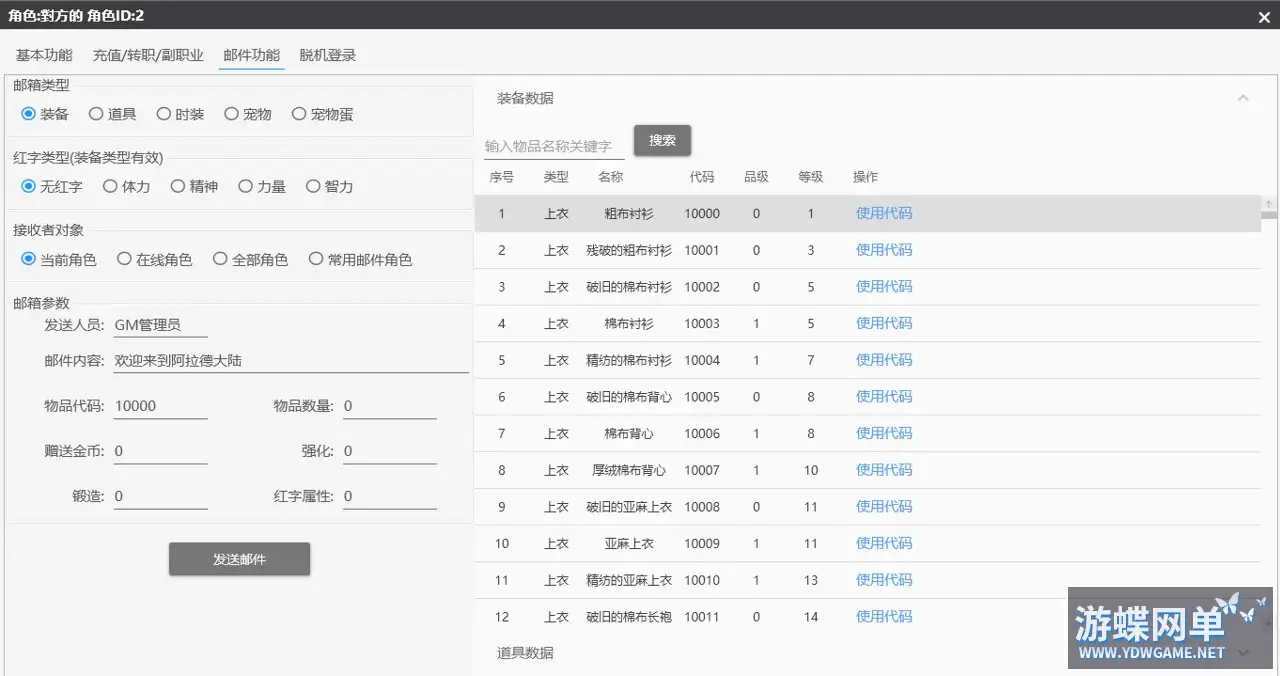Select code cell 10005
Viewport: 1280px width, 676px height.
pos(702,397)
